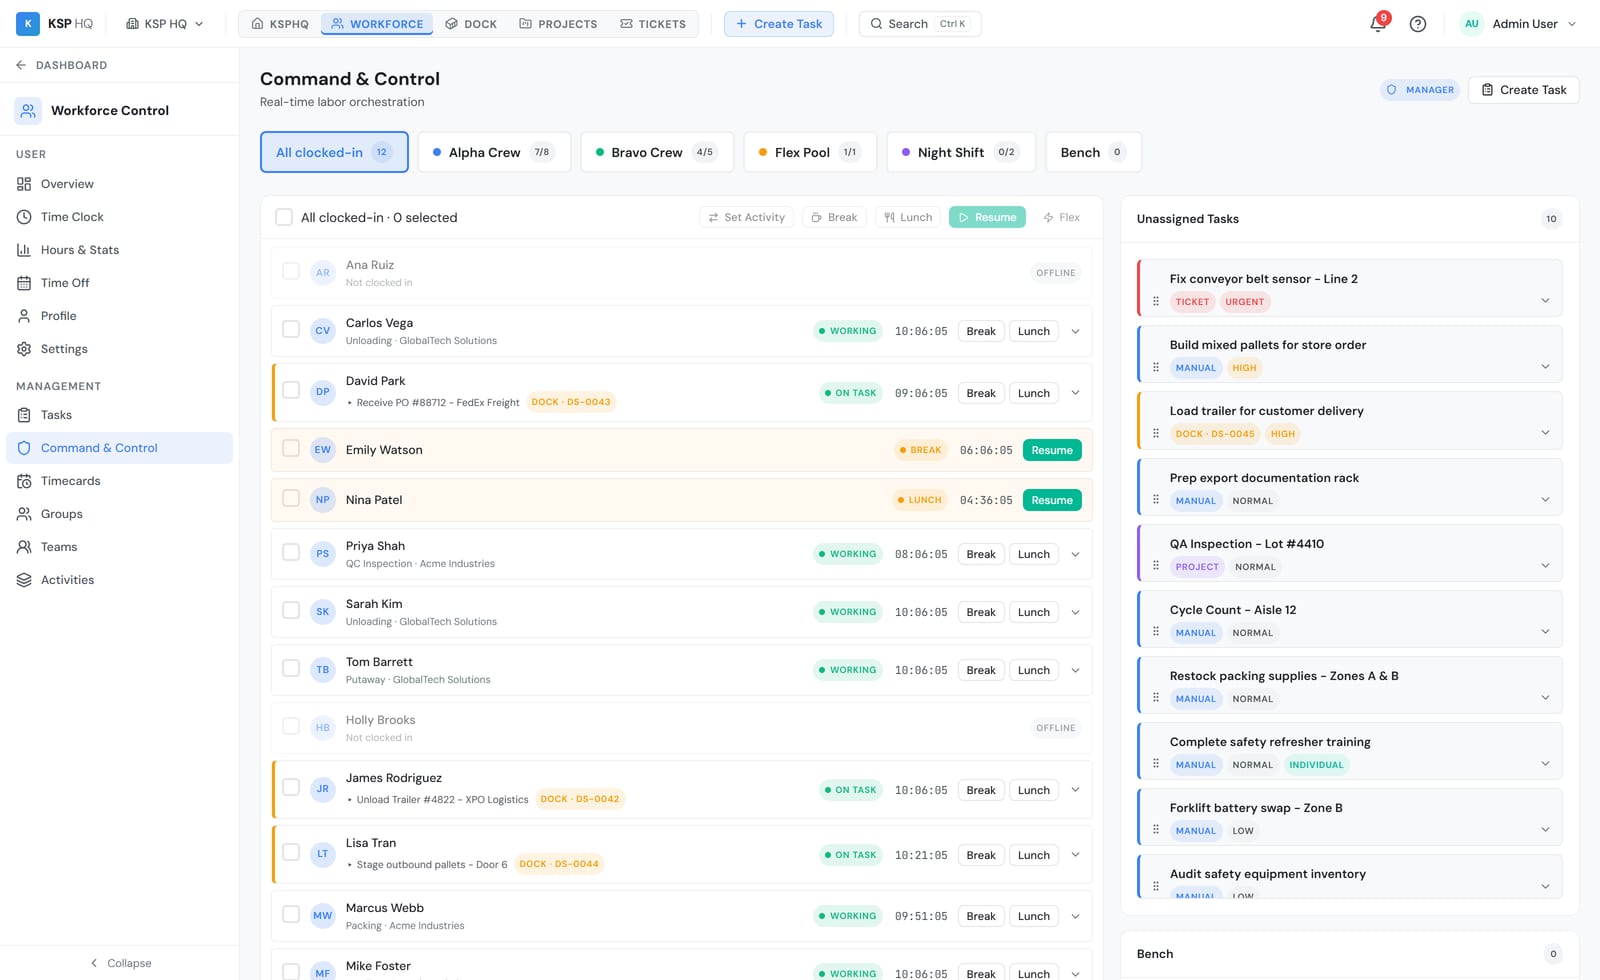Expand the QA Inspection Lot #4410 task
Viewport: 1600px width, 980px height.
tap(1545, 565)
